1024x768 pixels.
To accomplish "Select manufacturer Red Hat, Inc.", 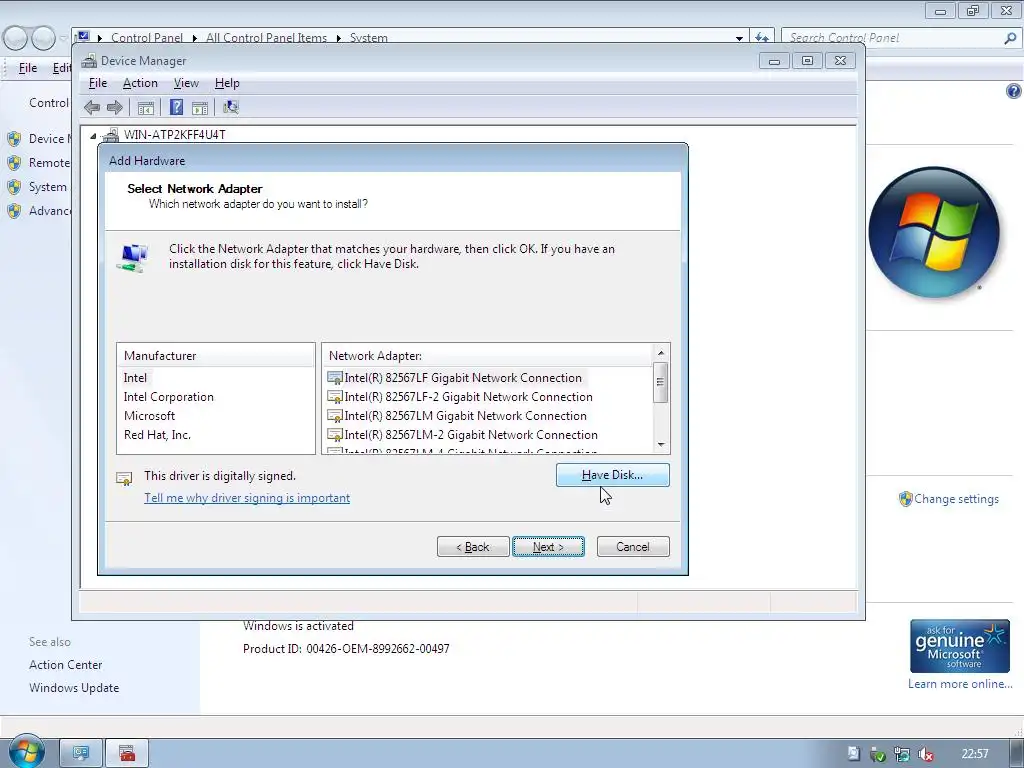I will click(157, 435).
